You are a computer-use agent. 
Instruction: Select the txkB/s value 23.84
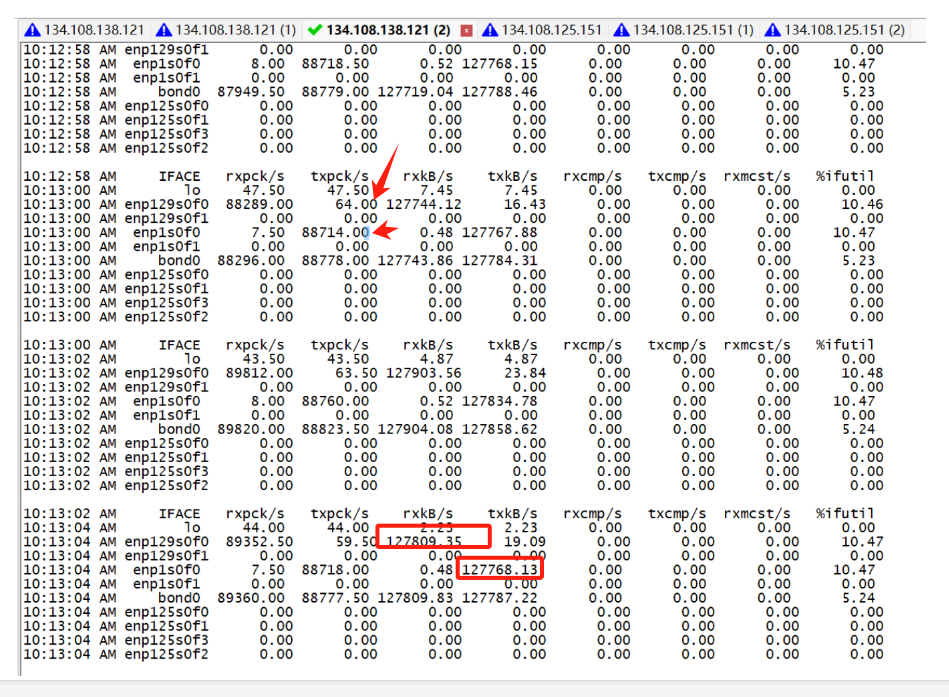[525, 373]
